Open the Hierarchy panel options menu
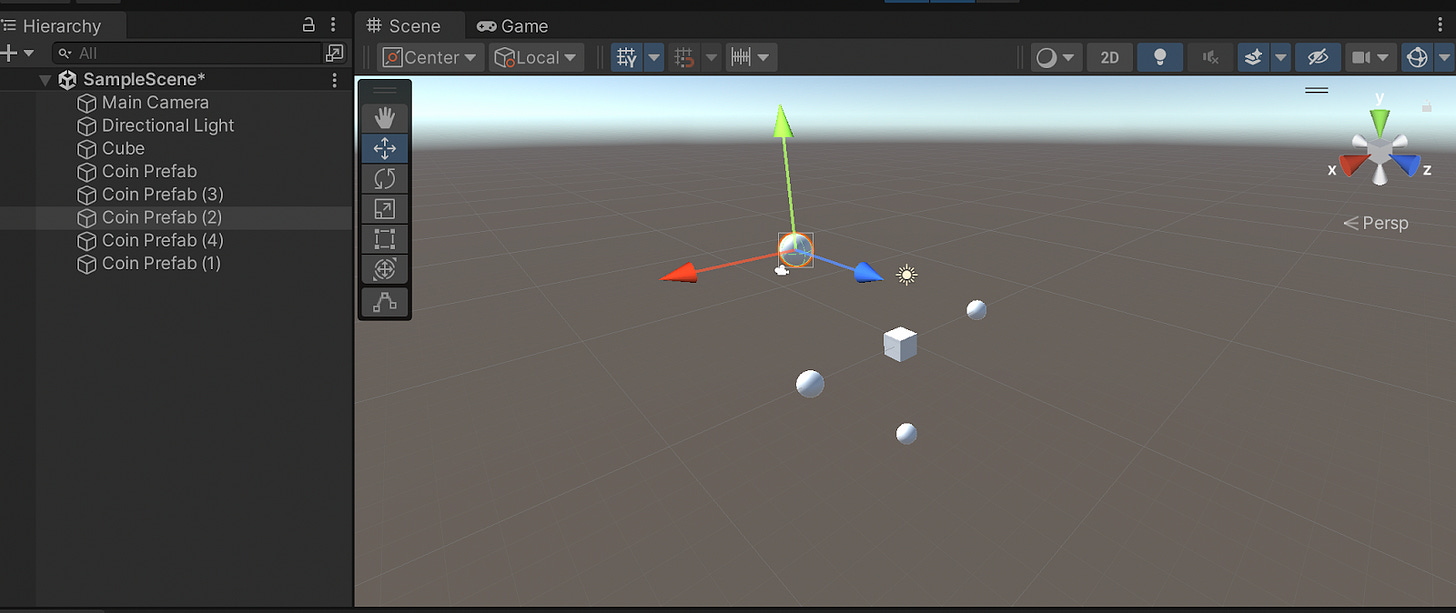This screenshot has width=1456, height=613. tap(333, 25)
